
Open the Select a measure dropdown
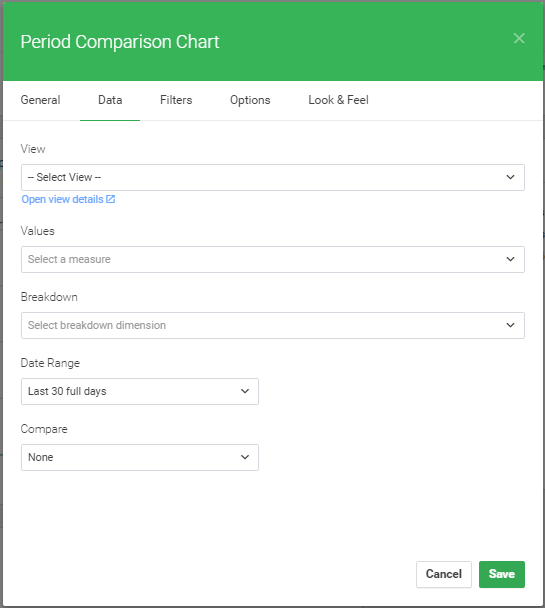click(x=273, y=259)
